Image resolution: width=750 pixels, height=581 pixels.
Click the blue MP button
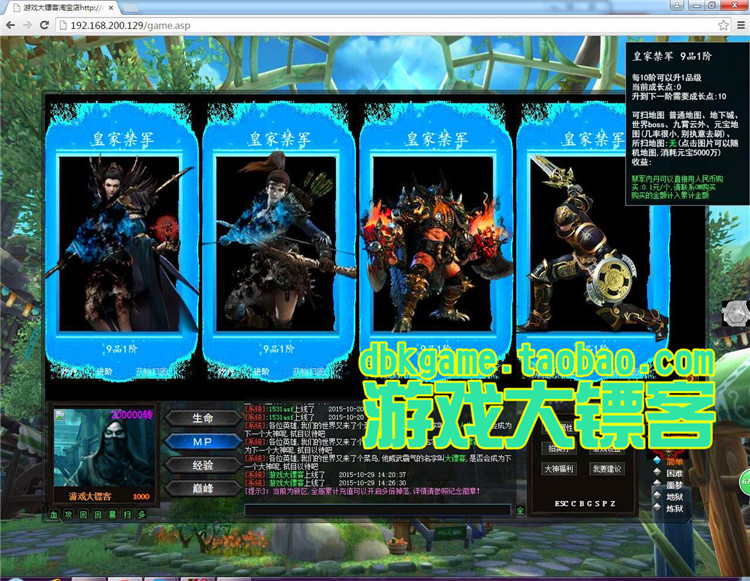203,442
